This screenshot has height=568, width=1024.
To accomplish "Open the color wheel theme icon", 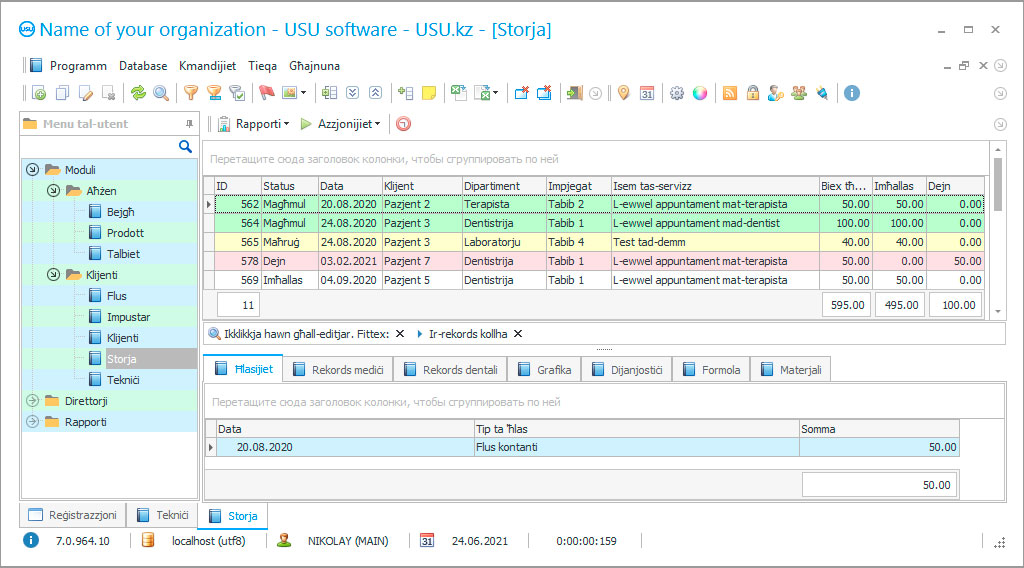I will click(x=700, y=93).
